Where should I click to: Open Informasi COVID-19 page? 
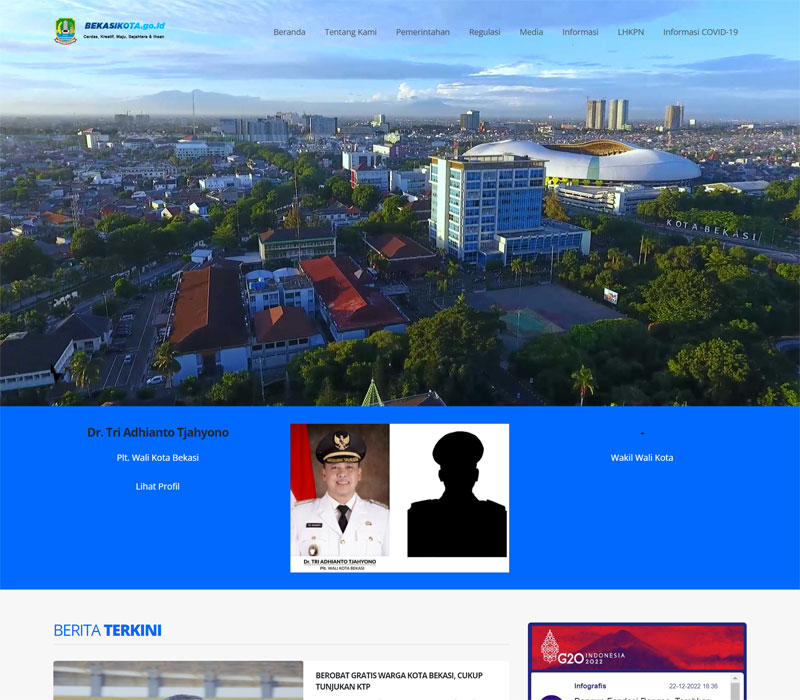pos(700,32)
